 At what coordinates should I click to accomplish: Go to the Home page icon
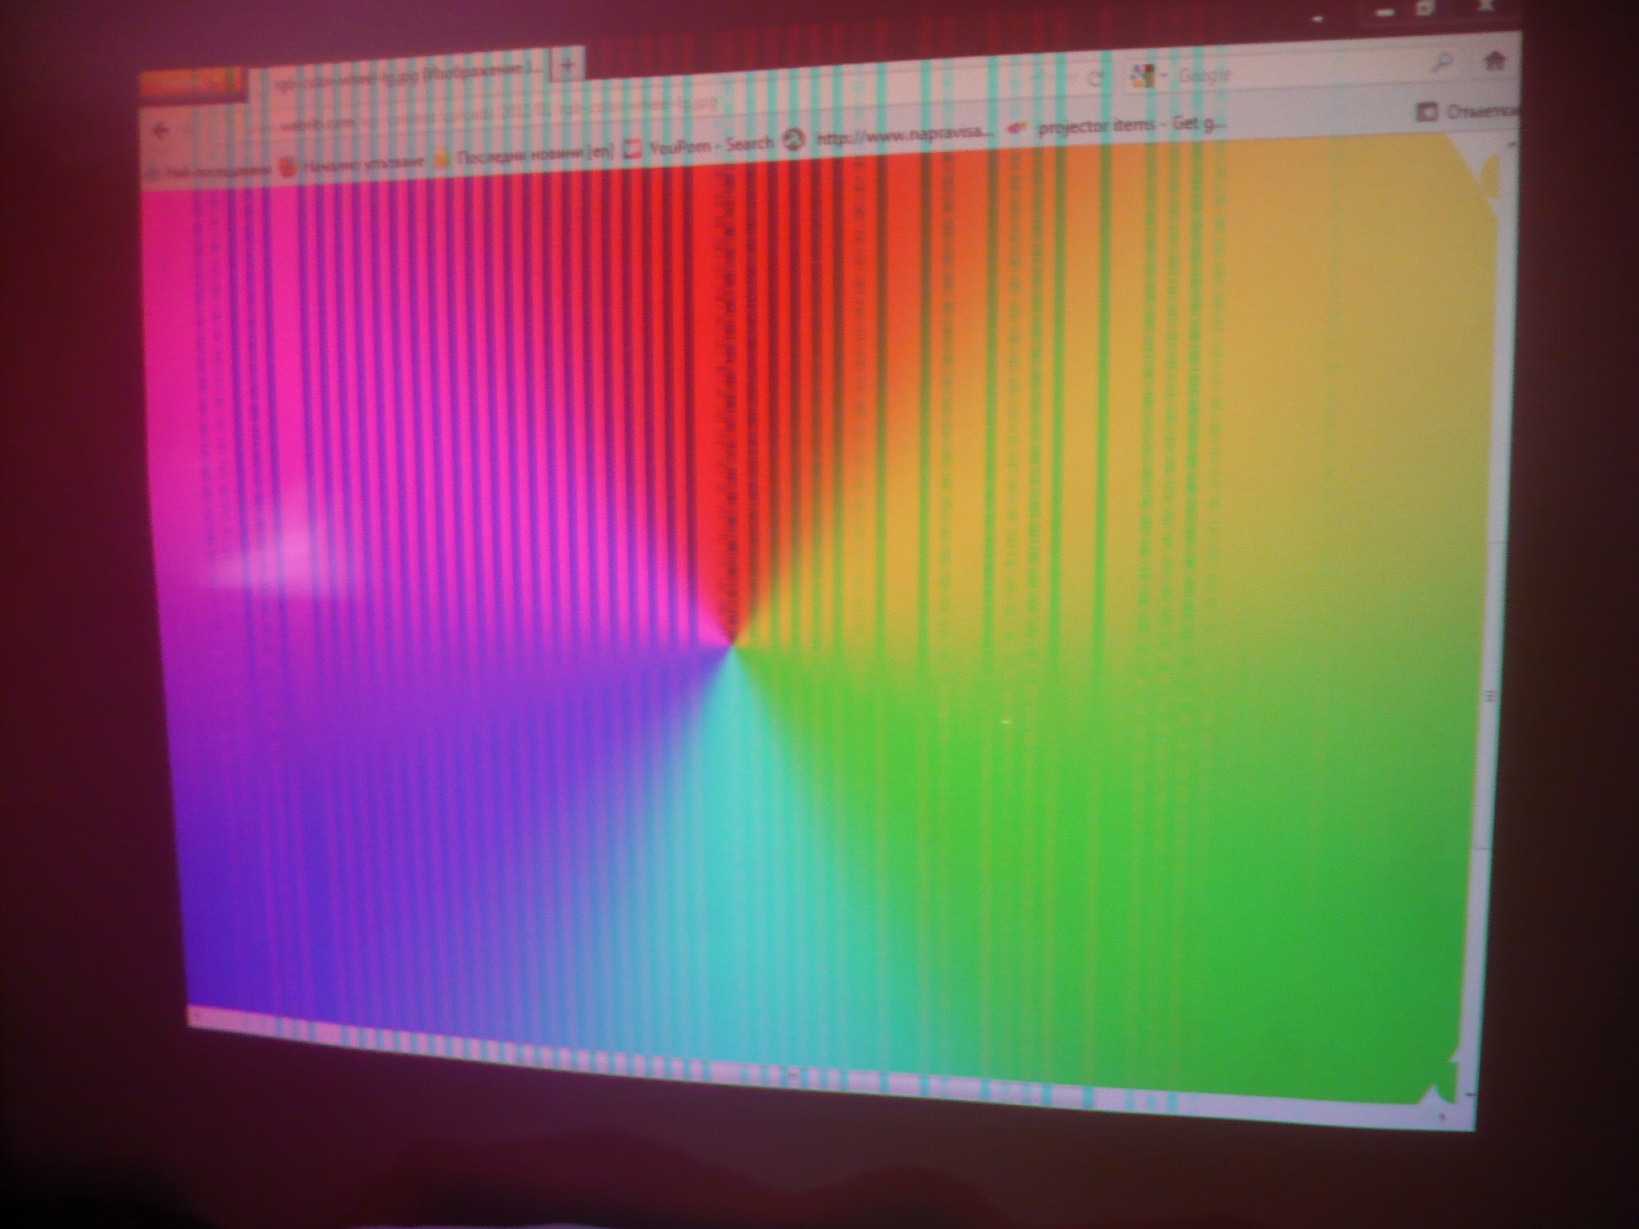click(x=1494, y=62)
